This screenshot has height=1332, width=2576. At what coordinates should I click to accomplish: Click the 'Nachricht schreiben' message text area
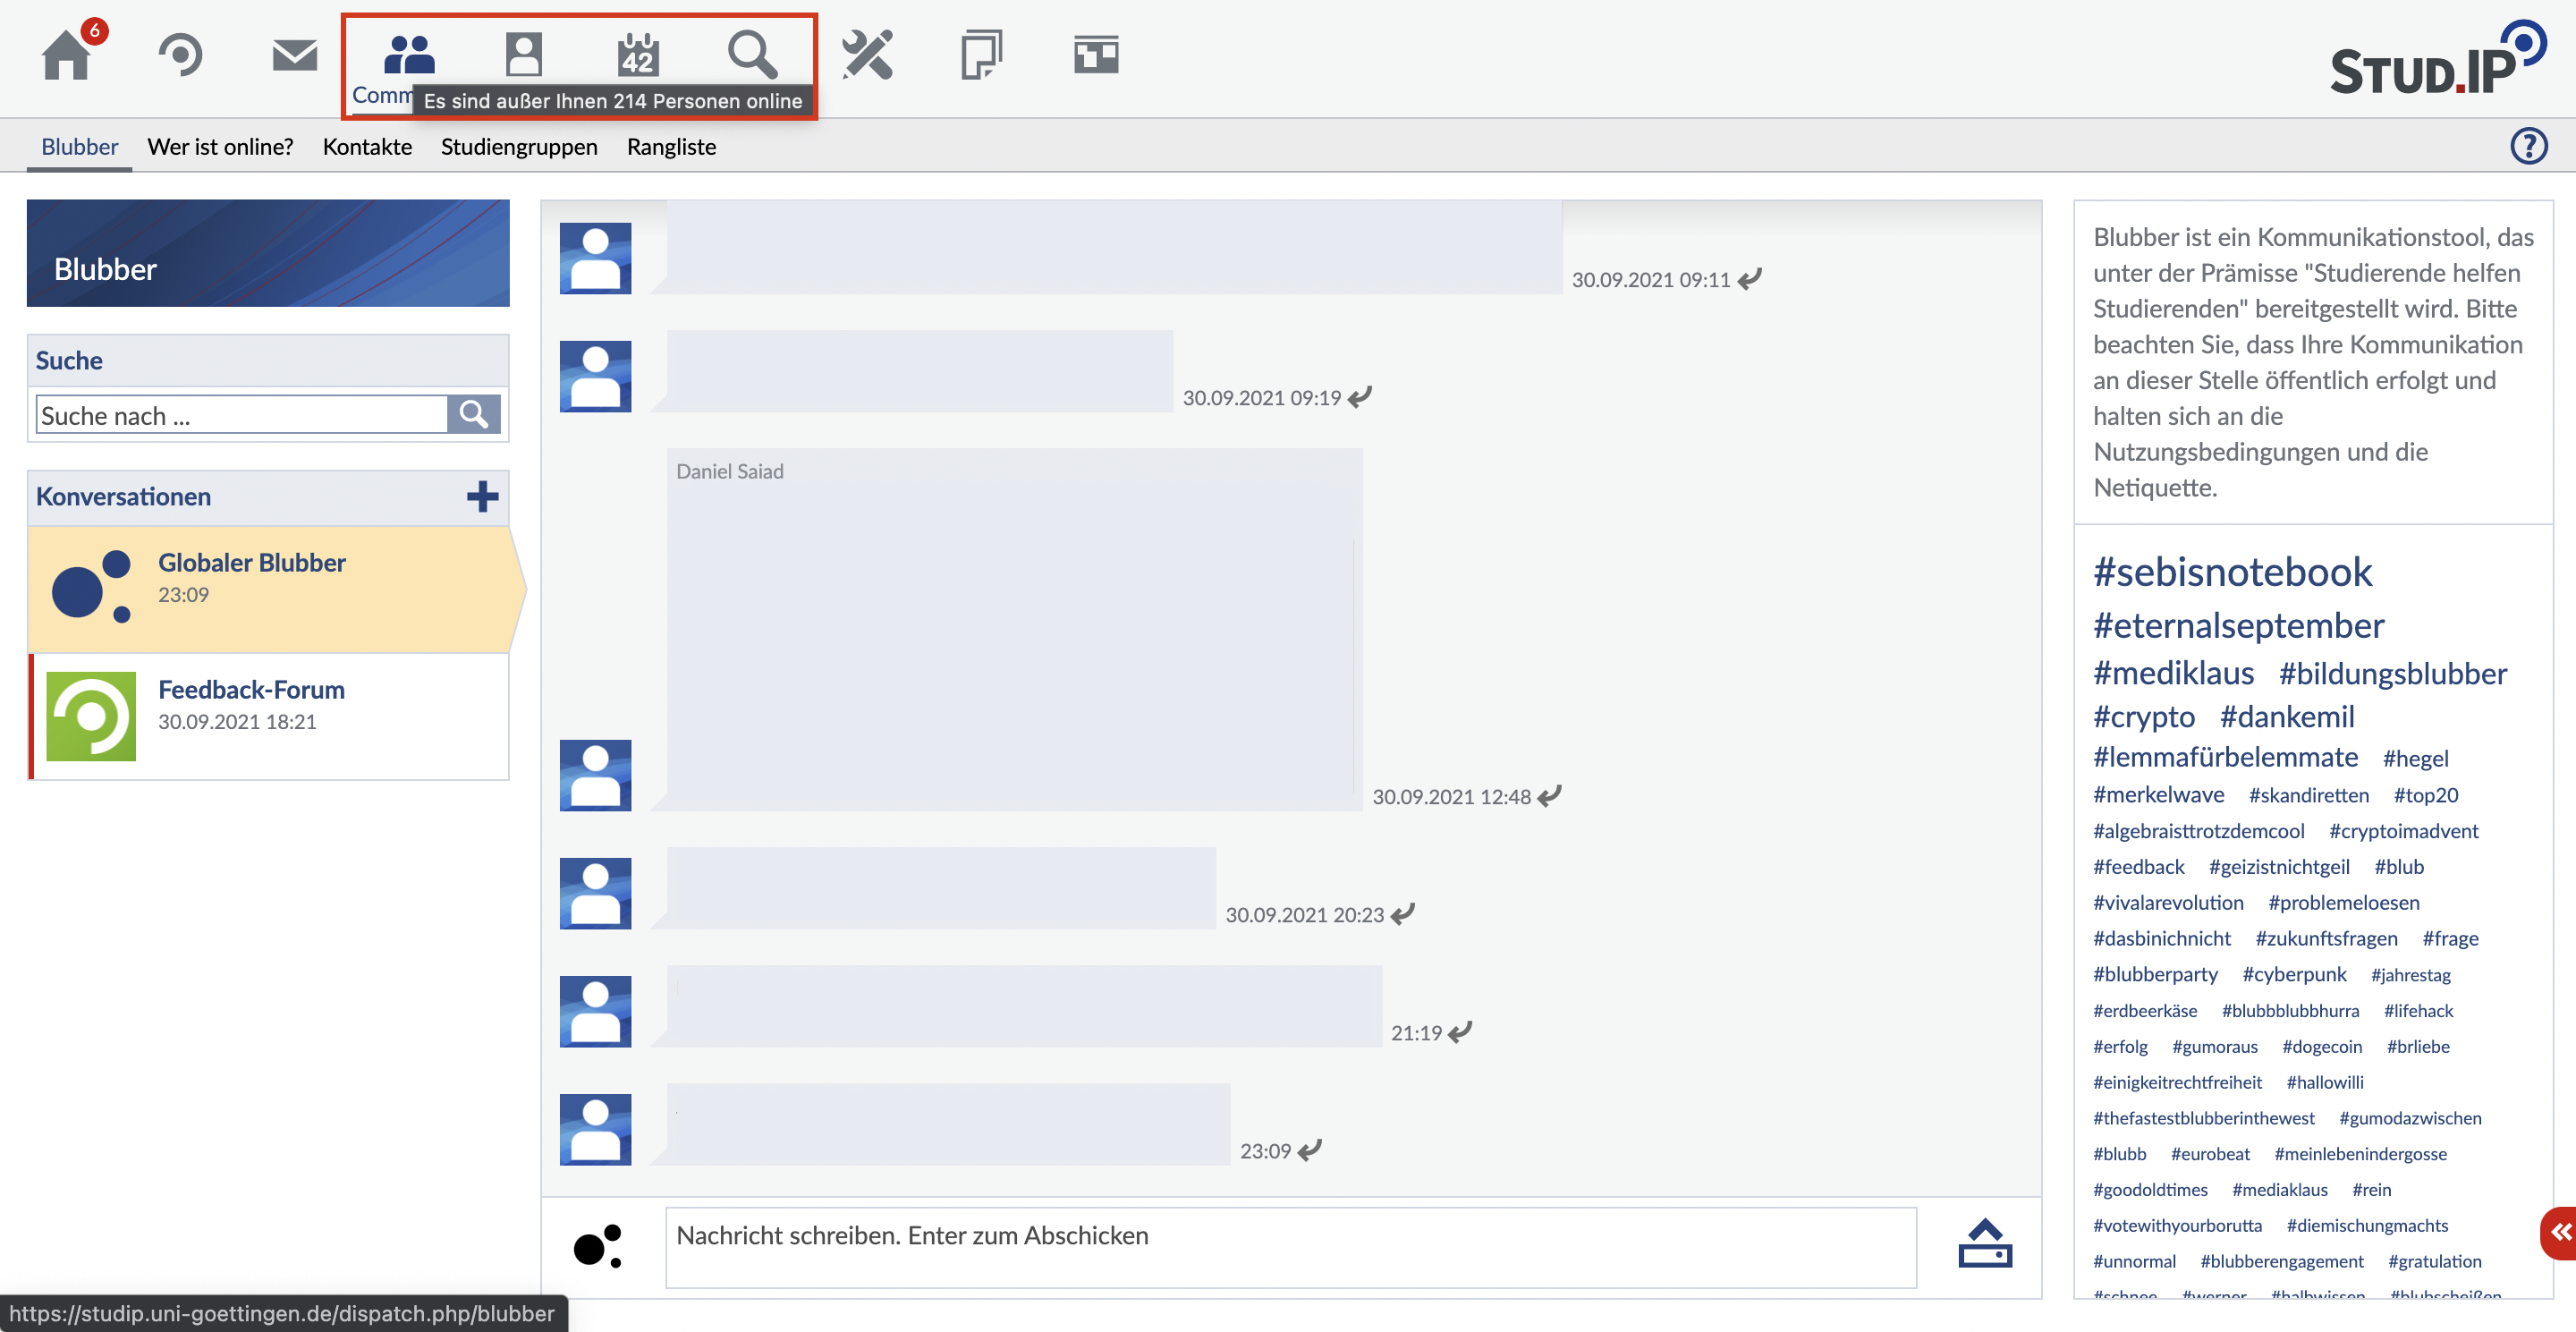[x=1290, y=1247]
